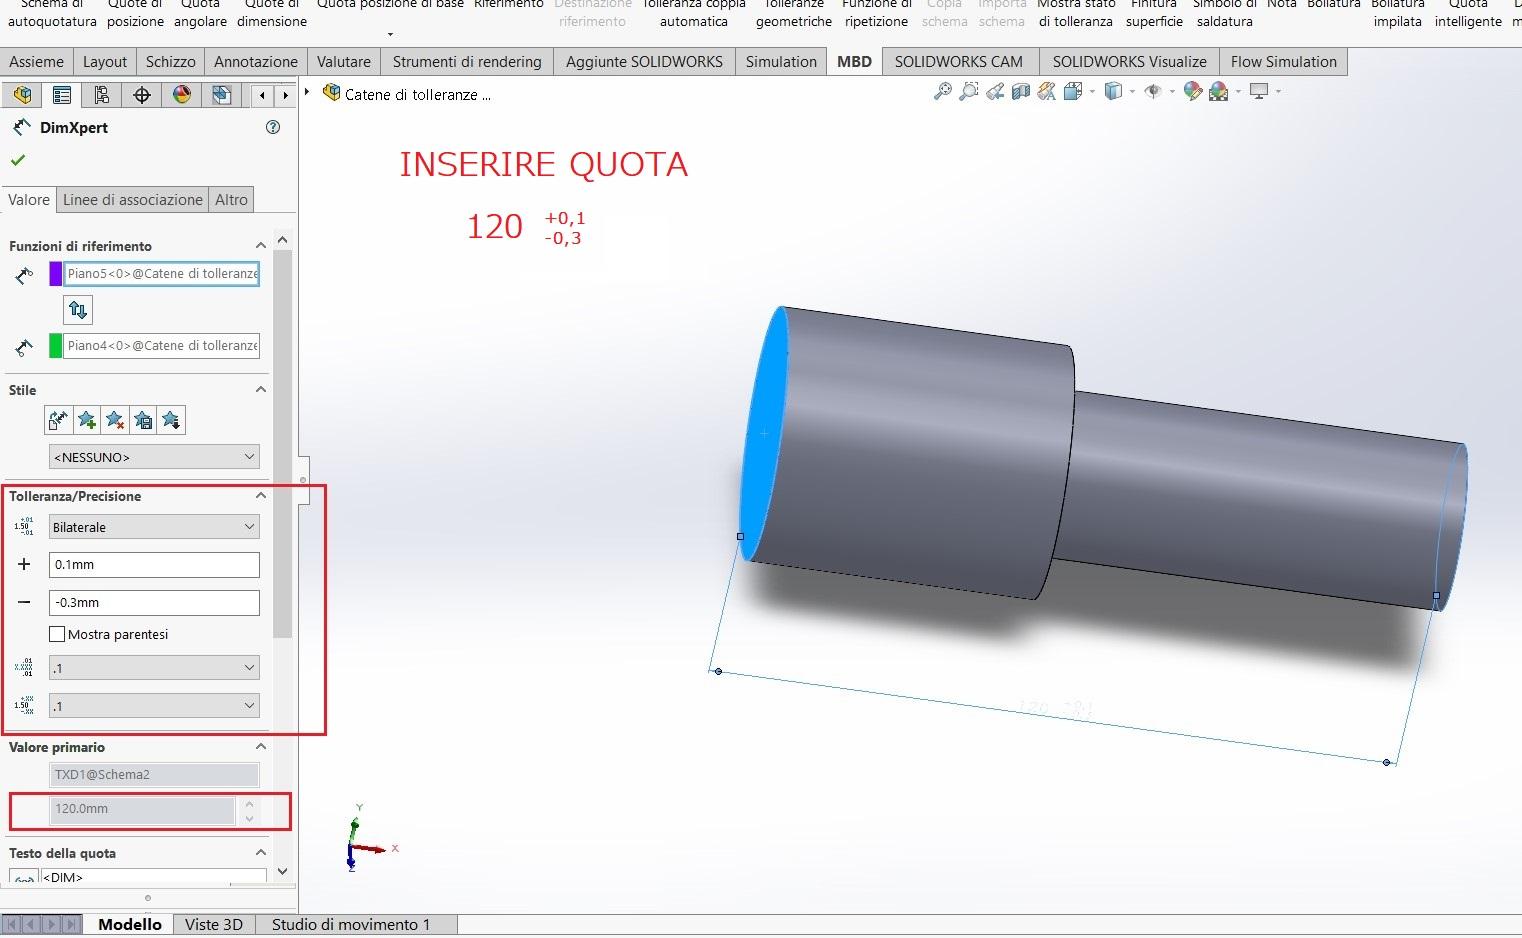Click Zoom to Area icon
1522x938 pixels.
pos(968,91)
